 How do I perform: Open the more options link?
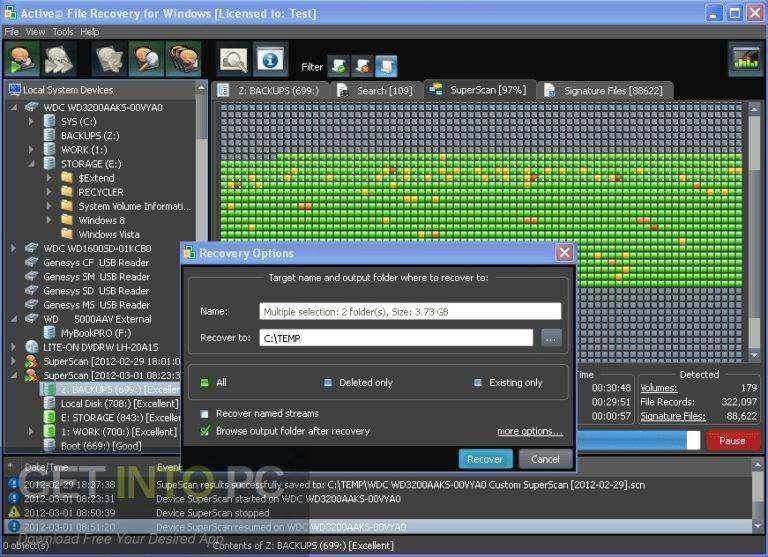(529, 432)
